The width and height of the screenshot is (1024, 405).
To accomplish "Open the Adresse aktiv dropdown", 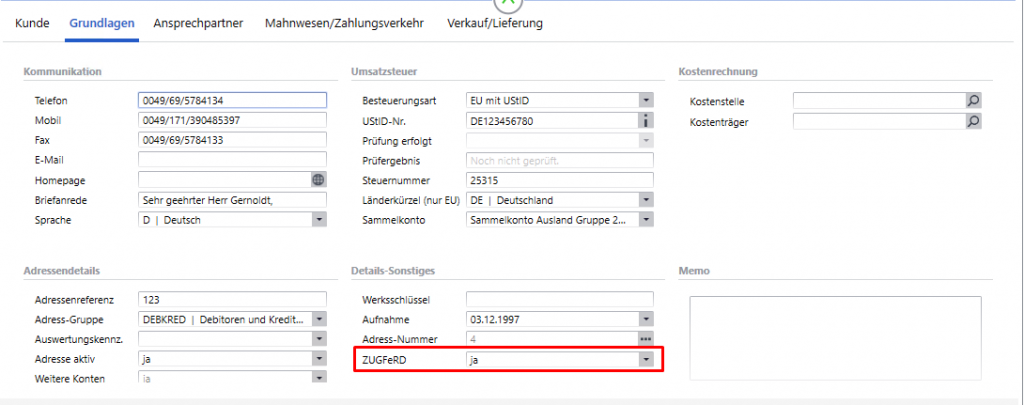I will (319, 358).
